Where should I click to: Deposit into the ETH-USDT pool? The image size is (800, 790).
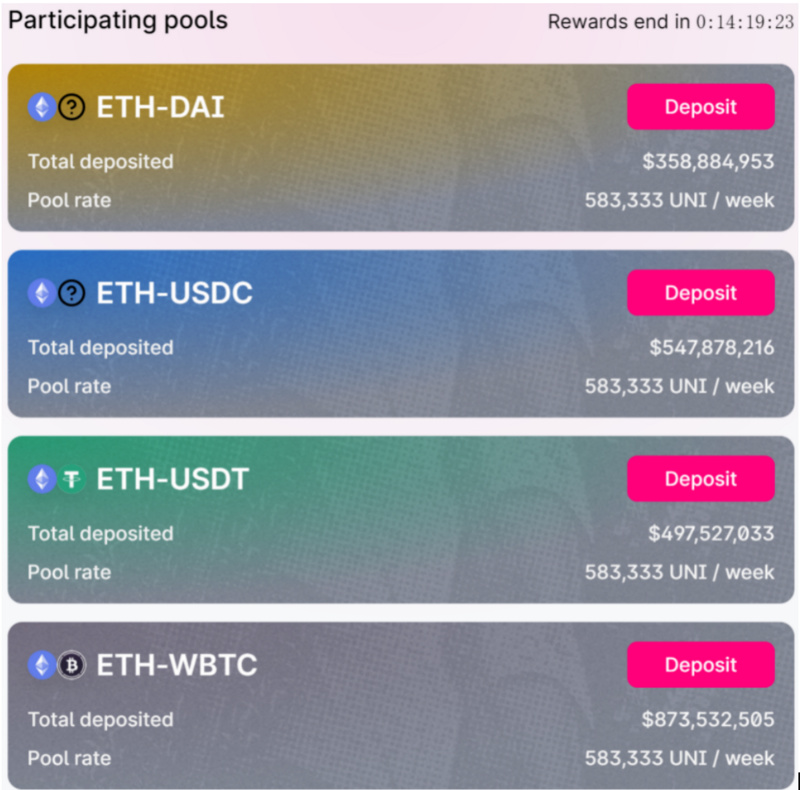[x=701, y=479]
